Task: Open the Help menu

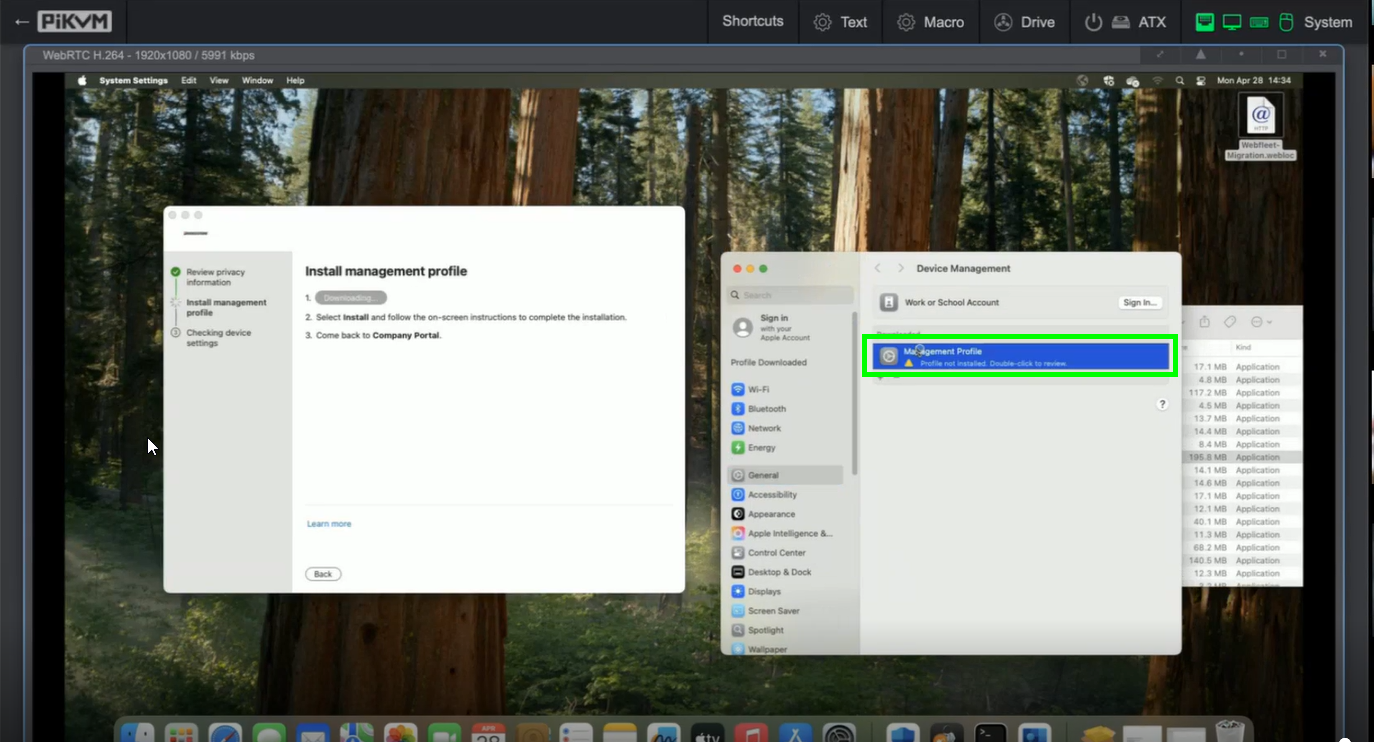Action: click(x=295, y=81)
